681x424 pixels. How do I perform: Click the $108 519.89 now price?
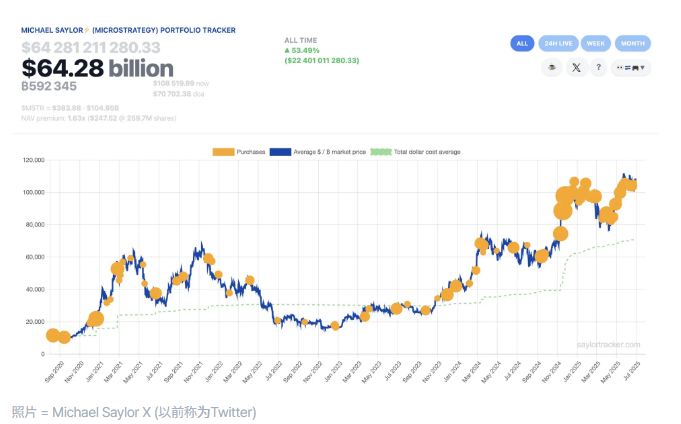(181, 83)
